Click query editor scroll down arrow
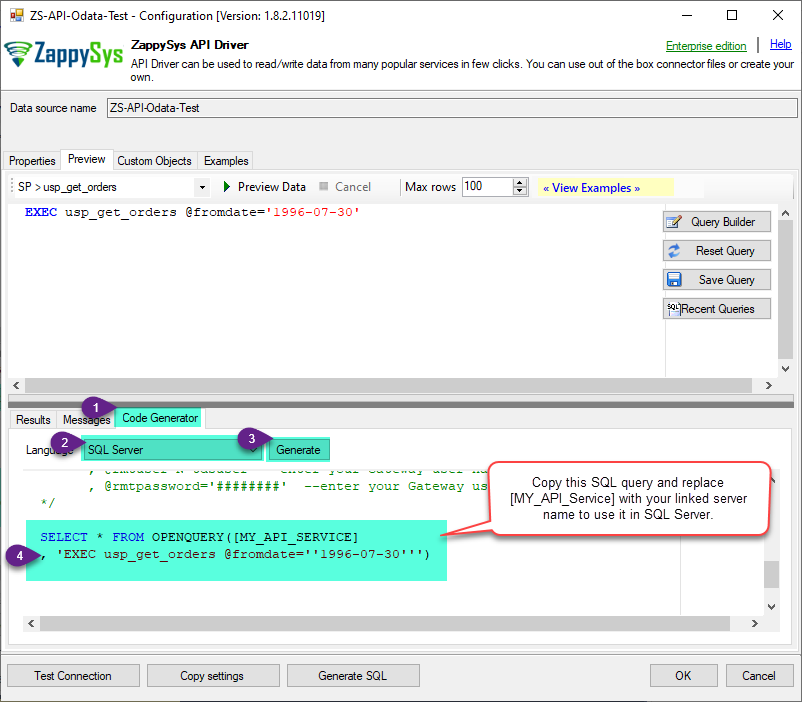 point(785,369)
